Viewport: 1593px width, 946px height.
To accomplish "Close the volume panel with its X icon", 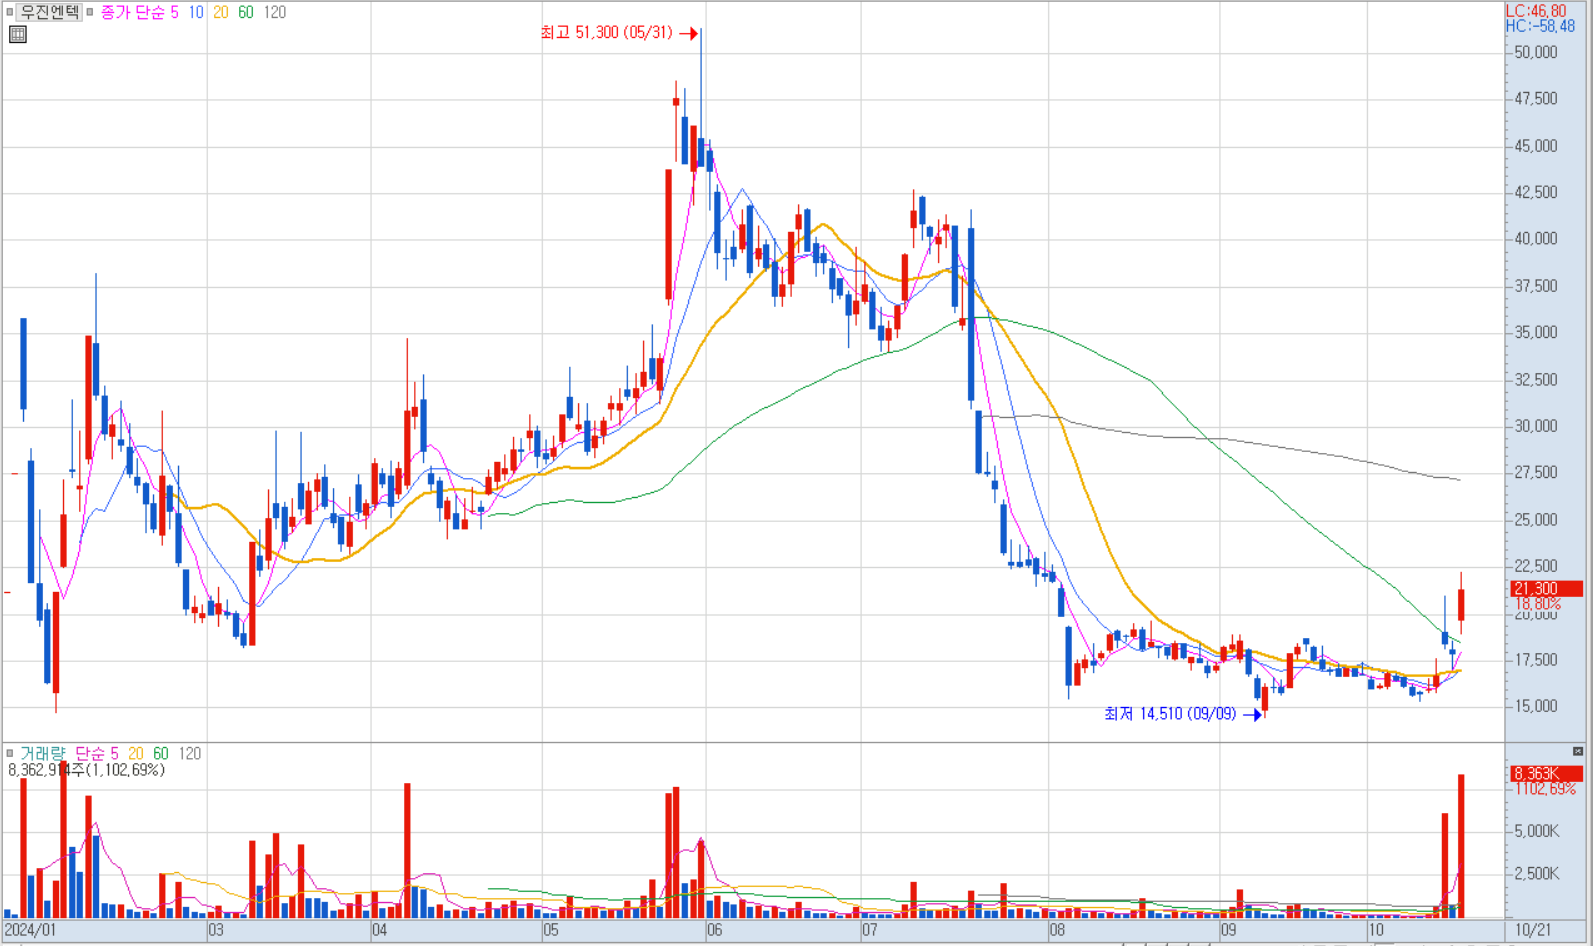I will [1578, 751].
